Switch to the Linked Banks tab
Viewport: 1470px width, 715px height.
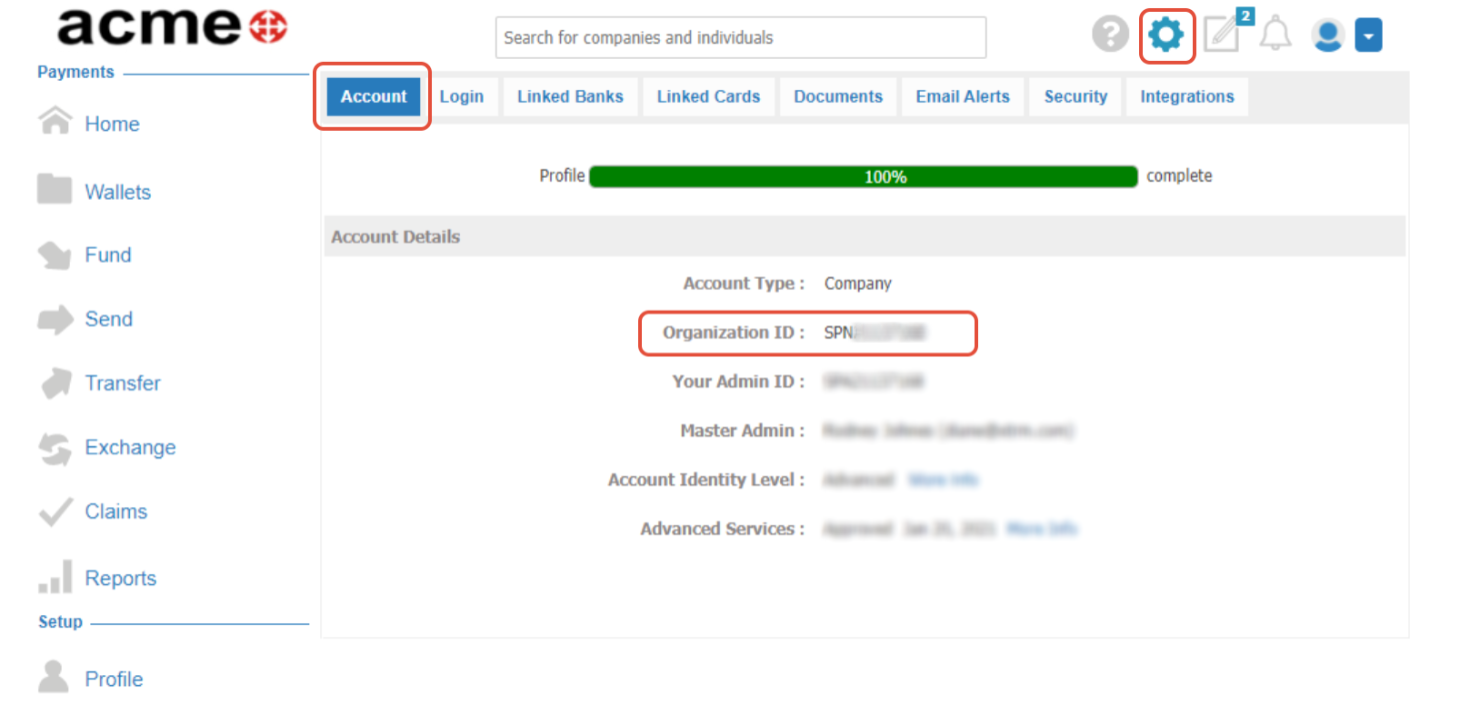point(569,96)
